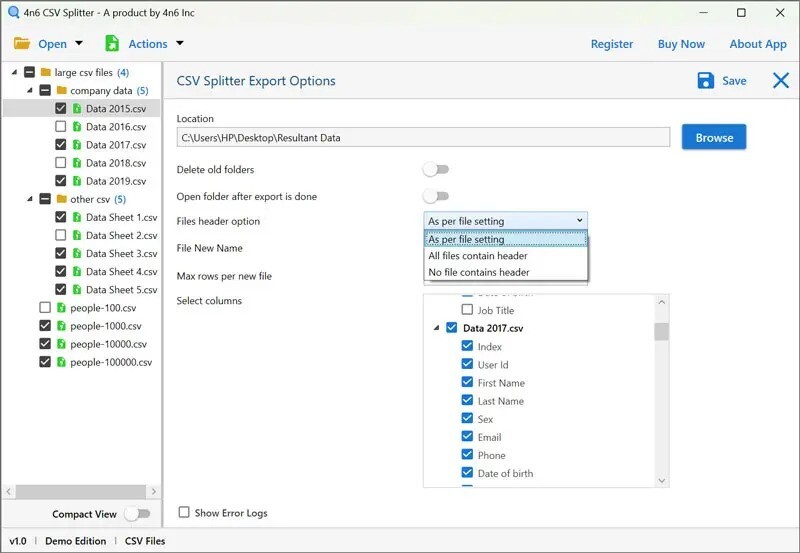Screen dimensions: 800x553
Task: Click the 4n6 app logo in title bar
Action: point(13,12)
